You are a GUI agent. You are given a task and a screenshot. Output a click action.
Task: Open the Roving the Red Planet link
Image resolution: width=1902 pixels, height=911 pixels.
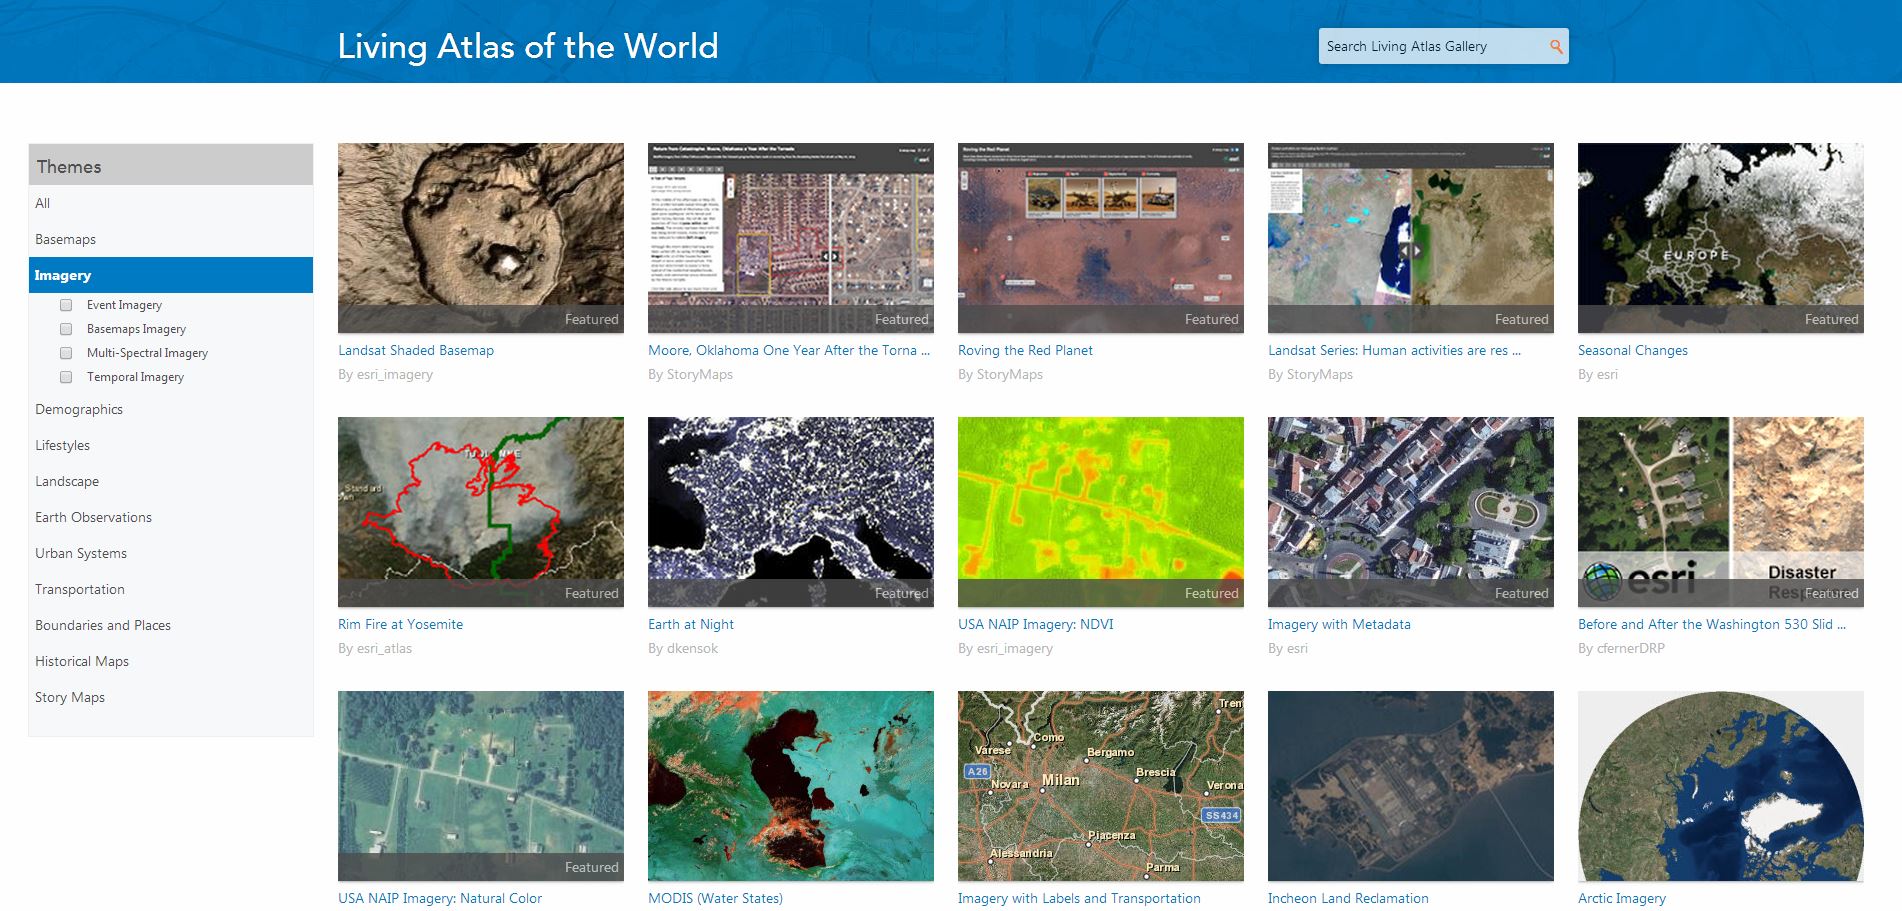point(1025,350)
